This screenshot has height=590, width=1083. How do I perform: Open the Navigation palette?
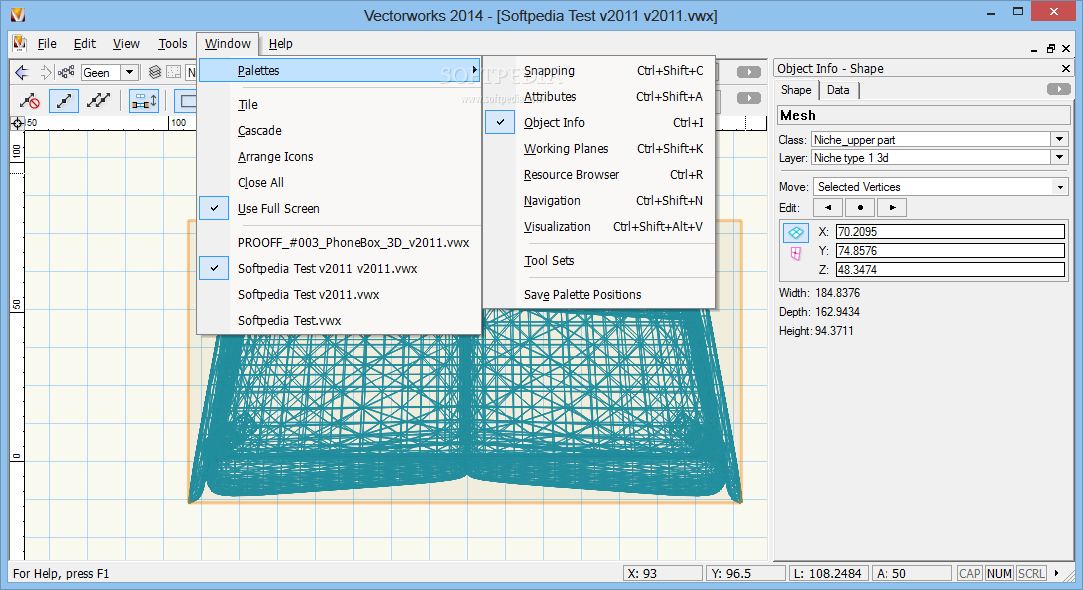[x=600, y=200]
